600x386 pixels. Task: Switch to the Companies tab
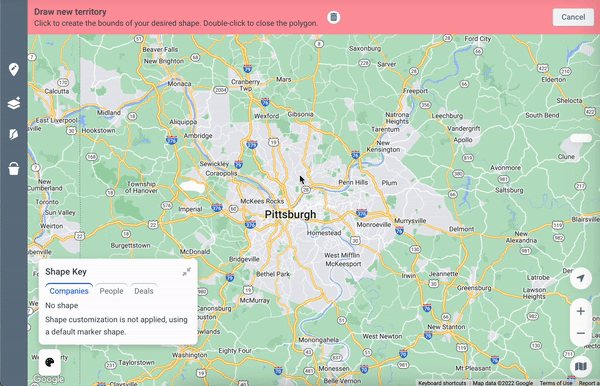coord(69,291)
